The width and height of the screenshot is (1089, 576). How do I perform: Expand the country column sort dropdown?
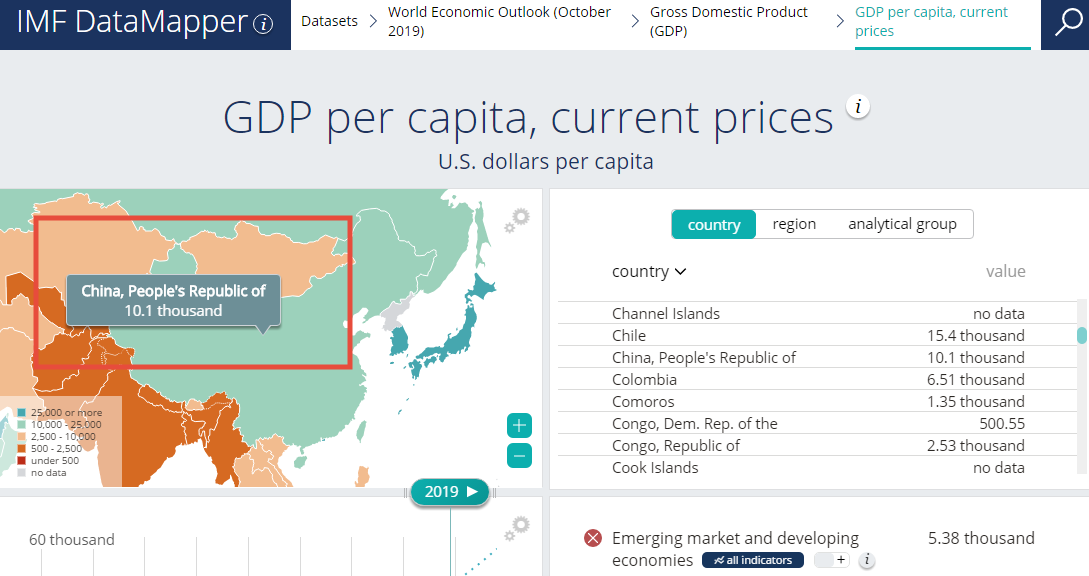pos(649,271)
